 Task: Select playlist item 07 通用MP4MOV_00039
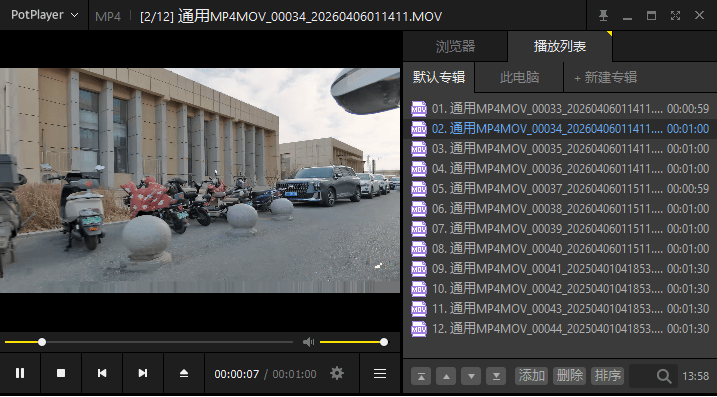560,228
